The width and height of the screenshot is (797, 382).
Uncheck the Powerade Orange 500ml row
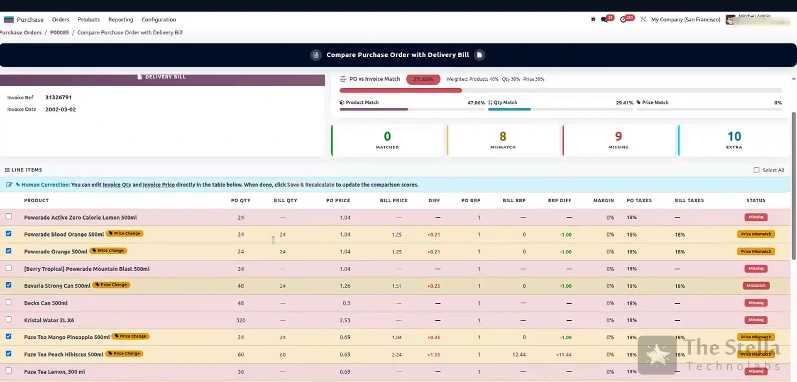[9, 251]
